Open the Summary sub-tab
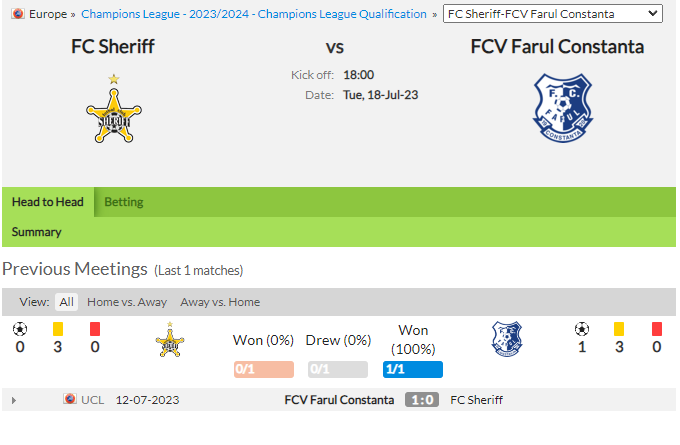The image size is (680, 445). click(36, 232)
